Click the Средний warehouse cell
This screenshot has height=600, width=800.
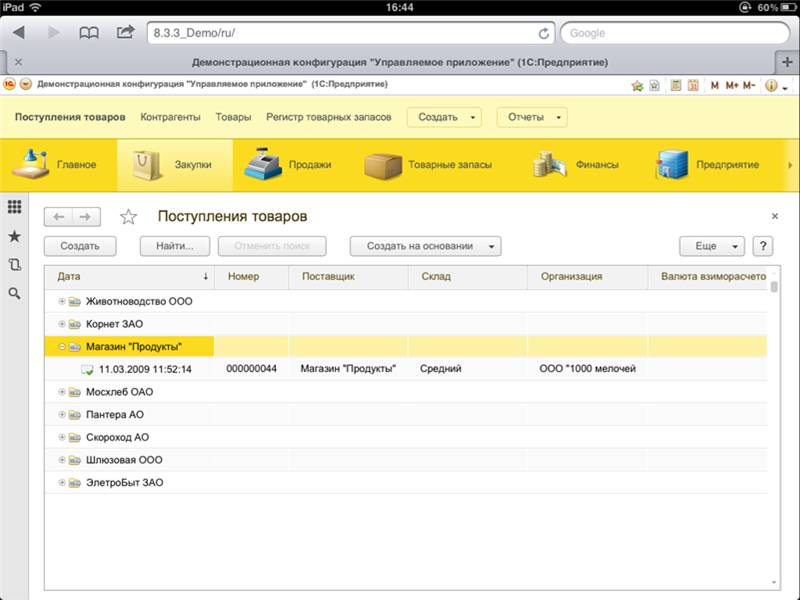441,369
